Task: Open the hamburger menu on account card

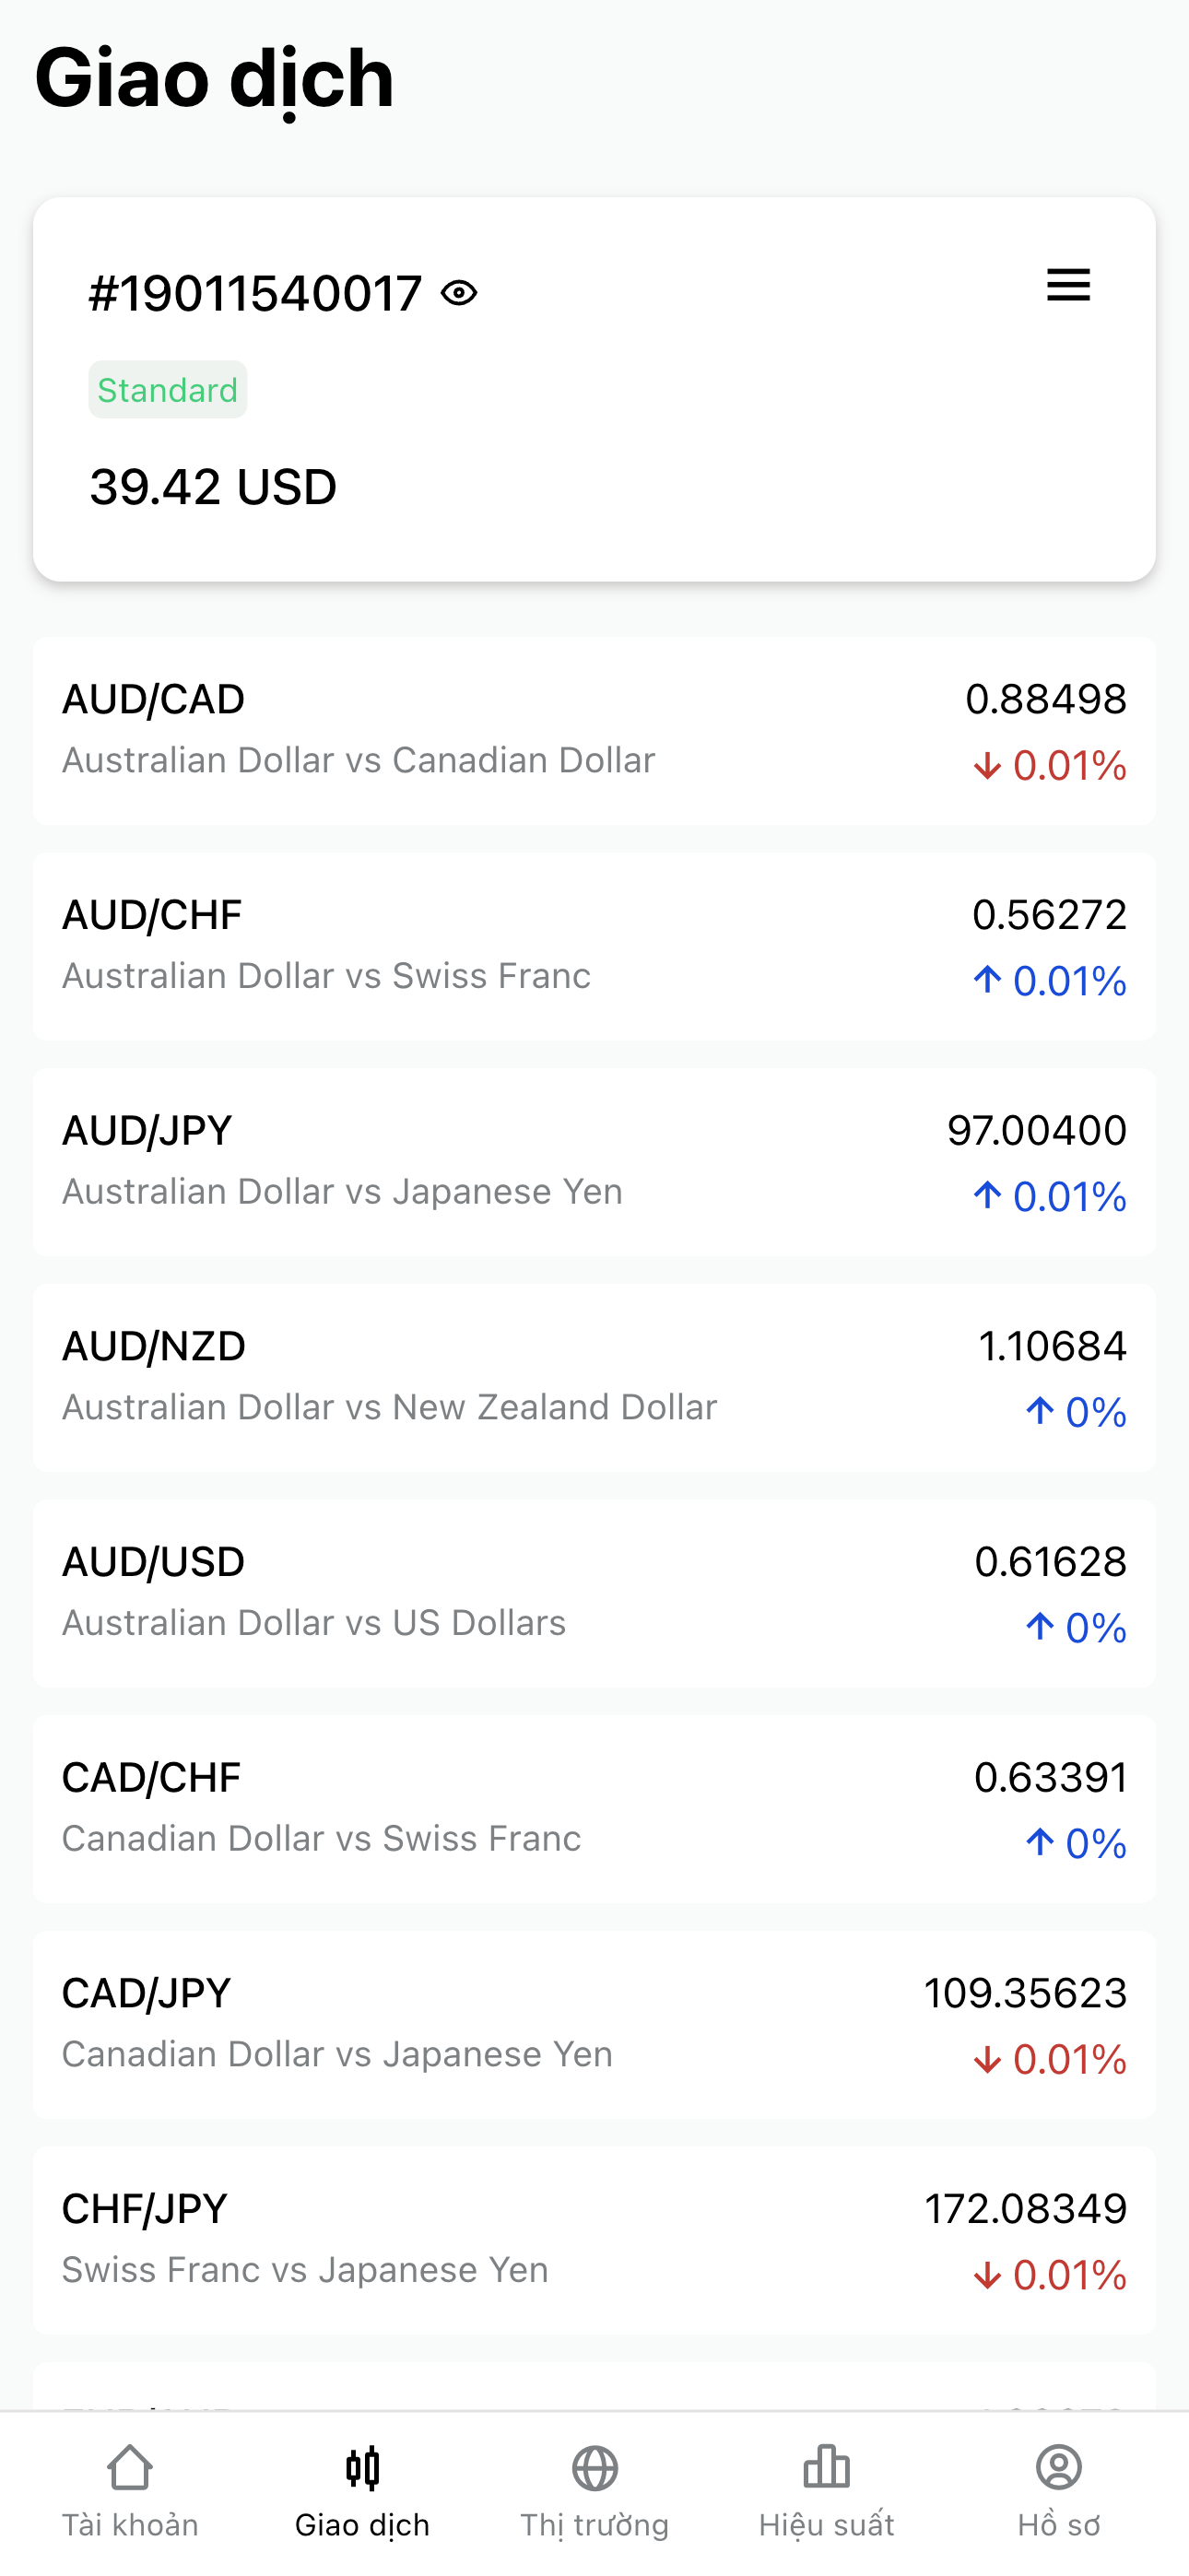Action: 1068,286
